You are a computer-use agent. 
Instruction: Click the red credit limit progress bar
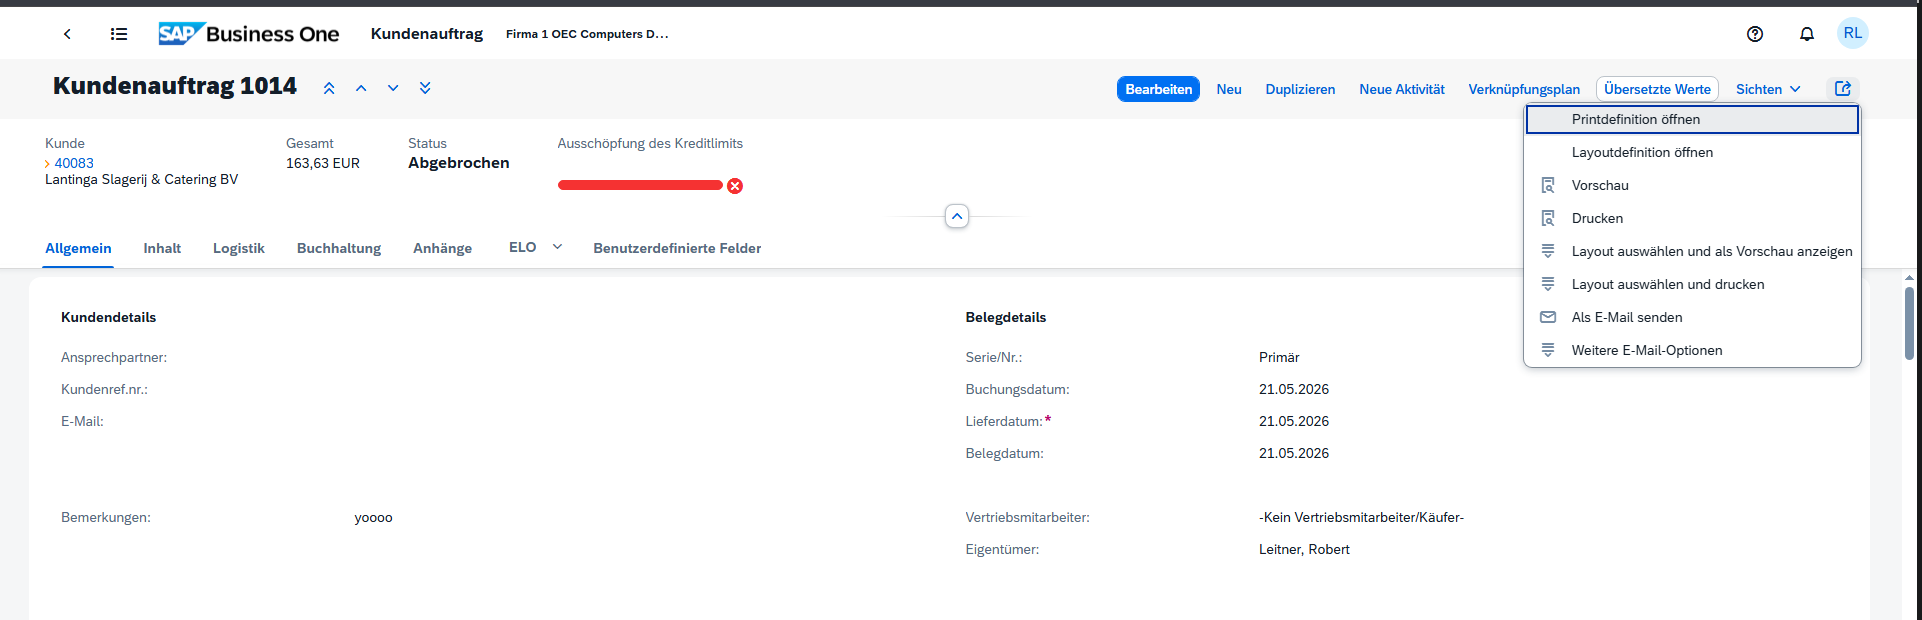click(640, 185)
